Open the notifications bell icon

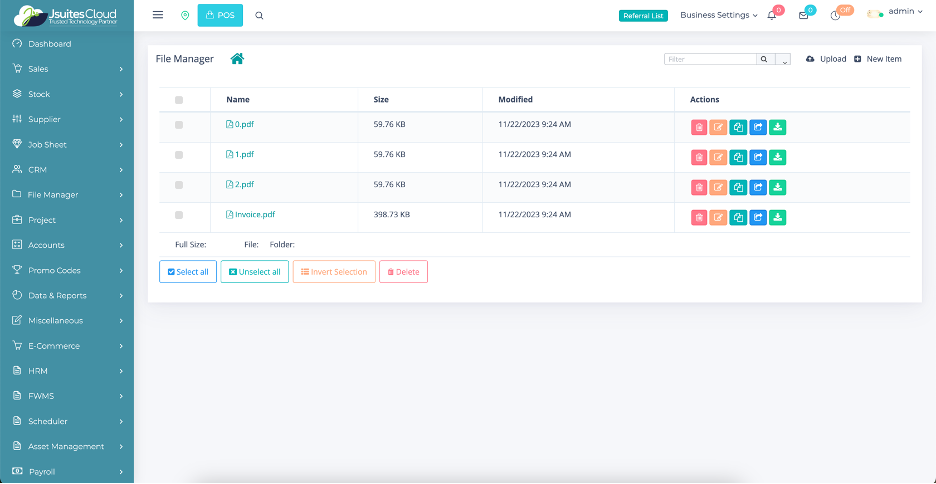[771, 16]
